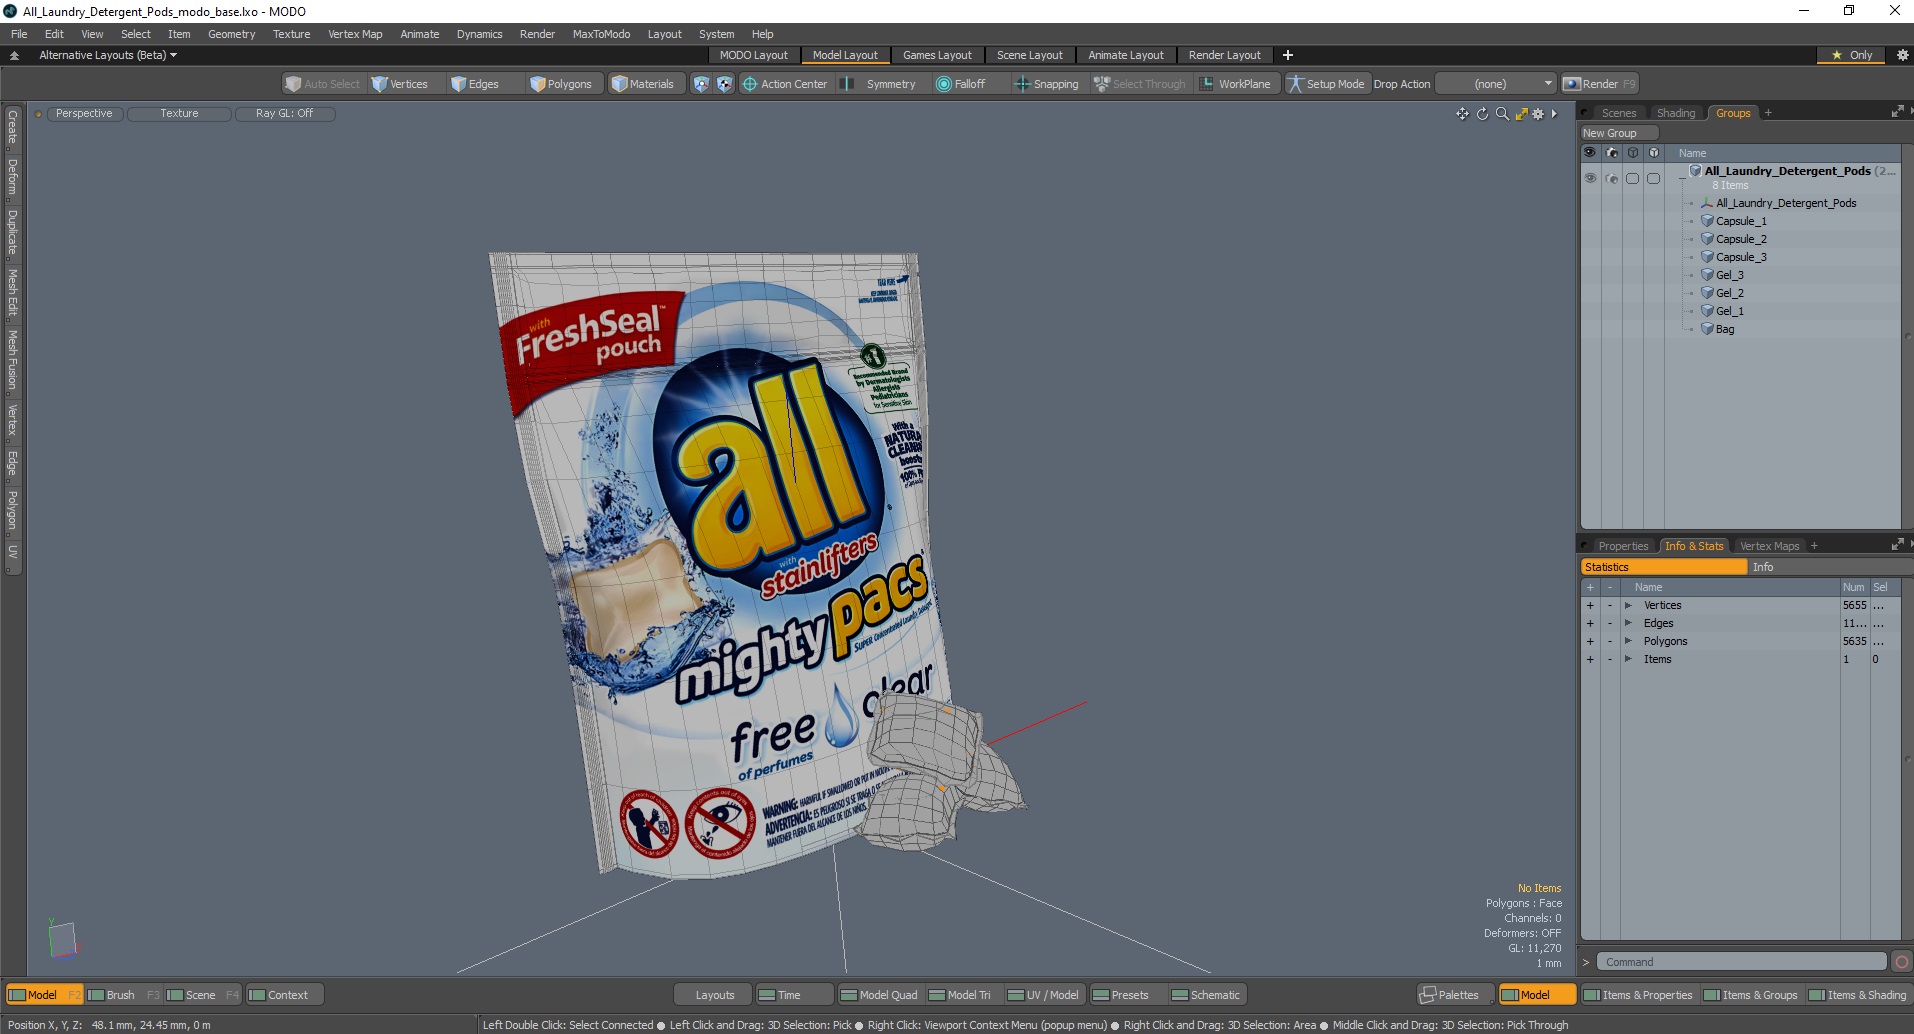Image resolution: width=1914 pixels, height=1034 pixels.
Task: Switch to the Vertex Maps tab
Action: pyautogui.click(x=1769, y=546)
